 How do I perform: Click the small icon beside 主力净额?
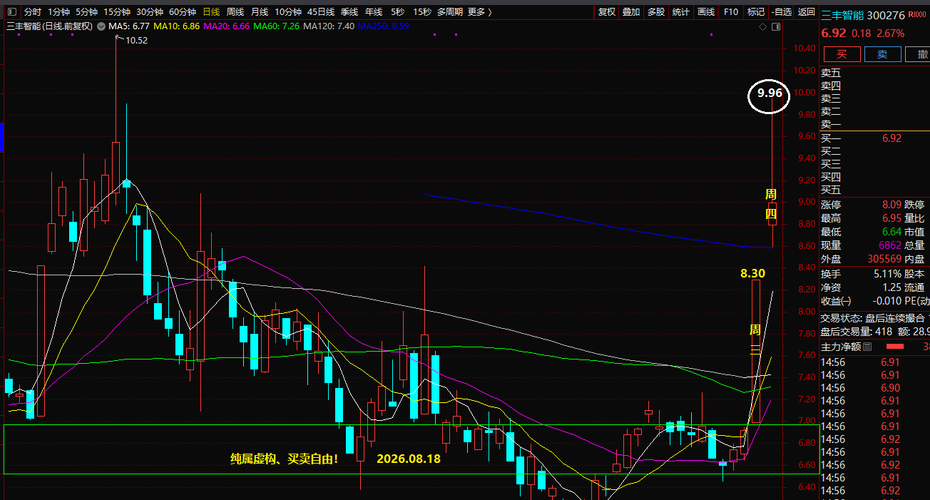pos(867,346)
